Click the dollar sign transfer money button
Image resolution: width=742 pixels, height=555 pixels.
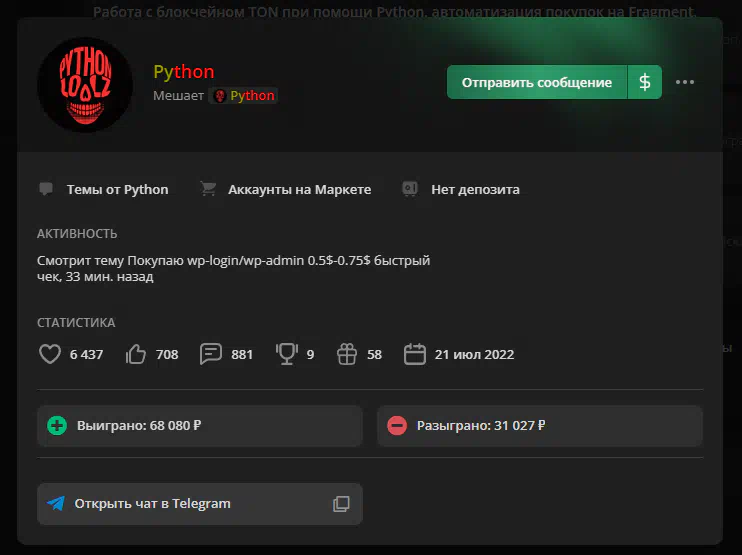tap(645, 82)
